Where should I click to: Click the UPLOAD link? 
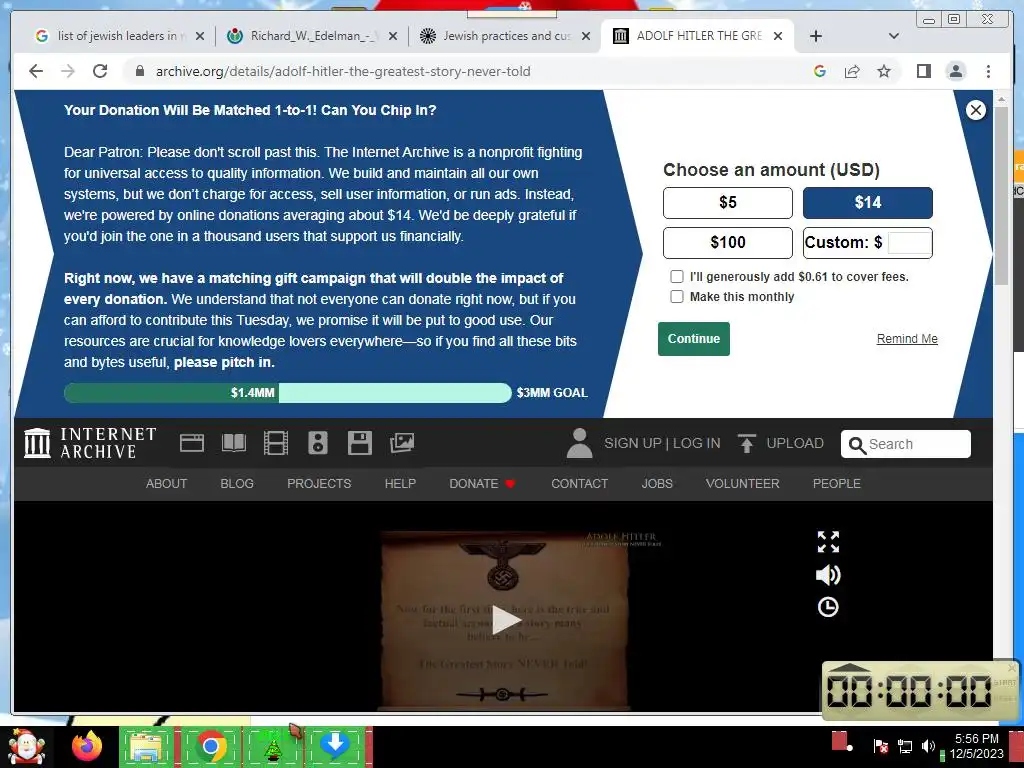coord(795,443)
